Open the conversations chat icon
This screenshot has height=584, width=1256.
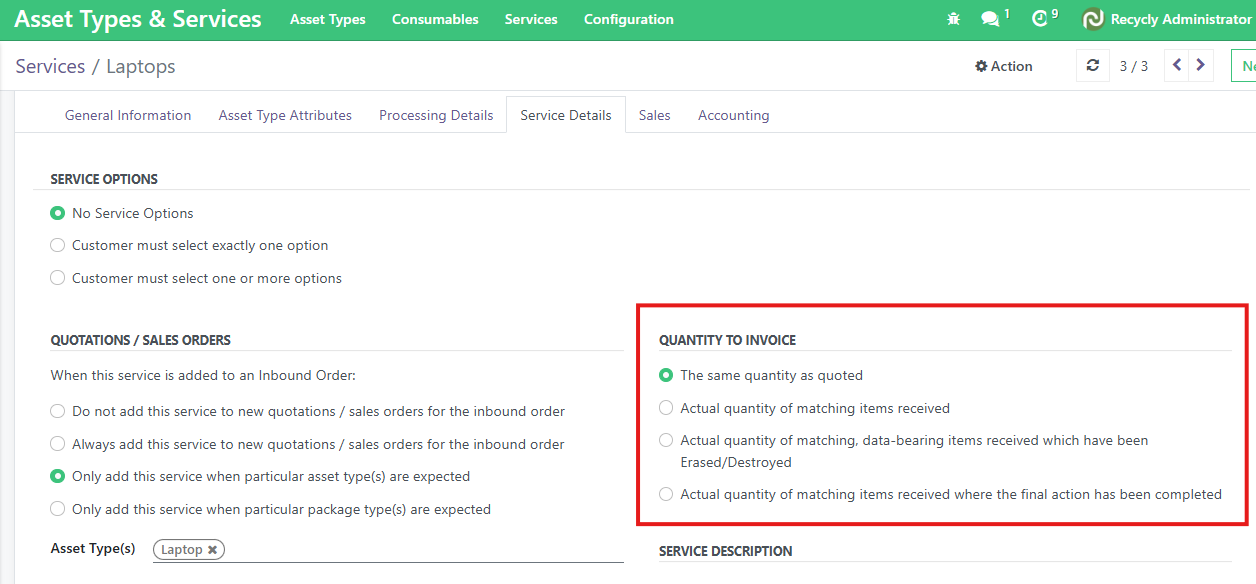pos(990,19)
